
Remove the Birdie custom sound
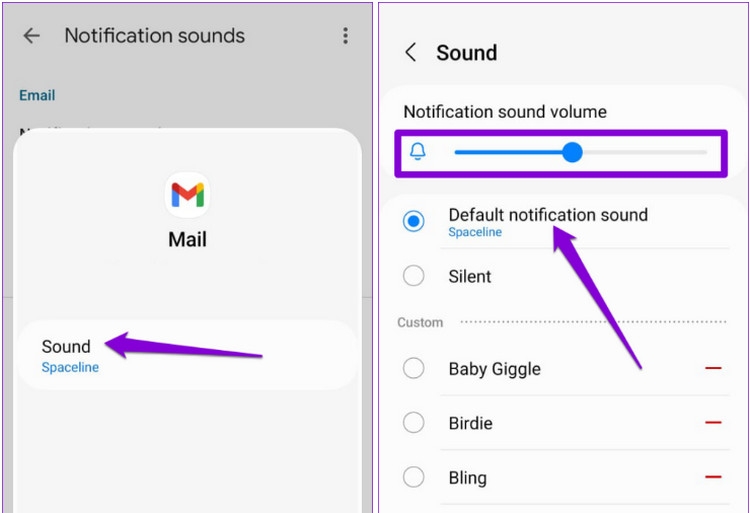point(713,423)
